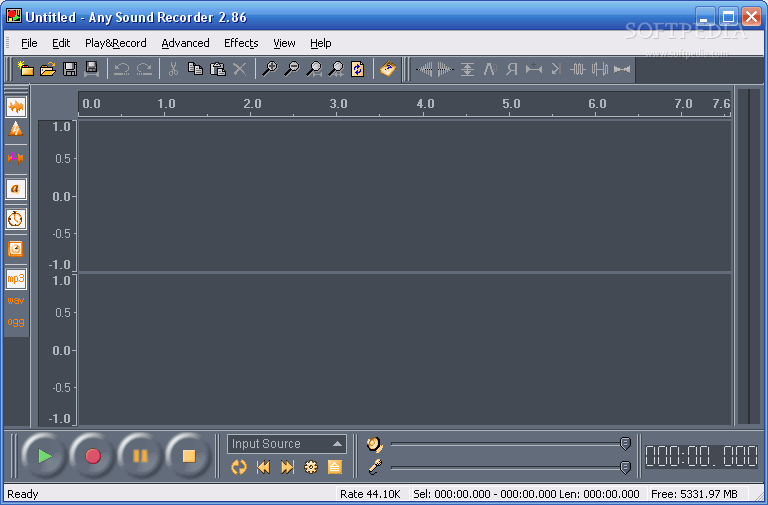Paste audio with the clipboard icon
Screen dimensions: 768x505
point(217,69)
